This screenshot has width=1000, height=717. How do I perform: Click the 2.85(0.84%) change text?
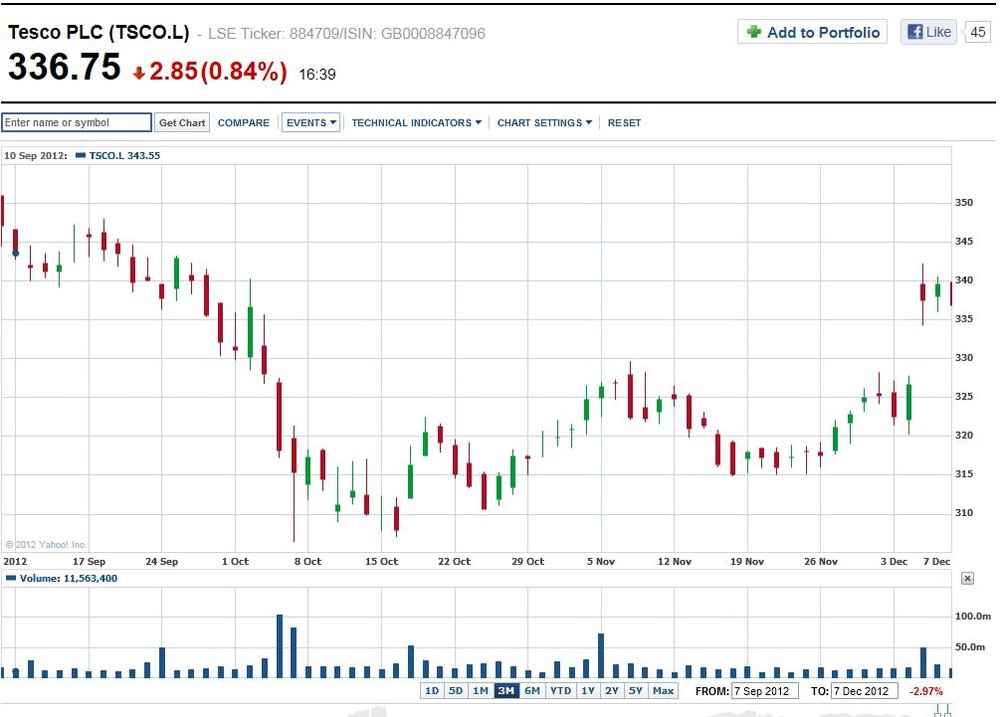[x=218, y=71]
